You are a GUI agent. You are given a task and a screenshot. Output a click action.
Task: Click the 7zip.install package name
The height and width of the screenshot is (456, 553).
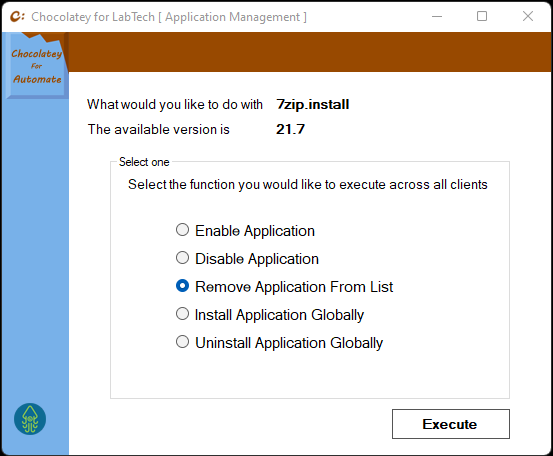pos(312,104)
